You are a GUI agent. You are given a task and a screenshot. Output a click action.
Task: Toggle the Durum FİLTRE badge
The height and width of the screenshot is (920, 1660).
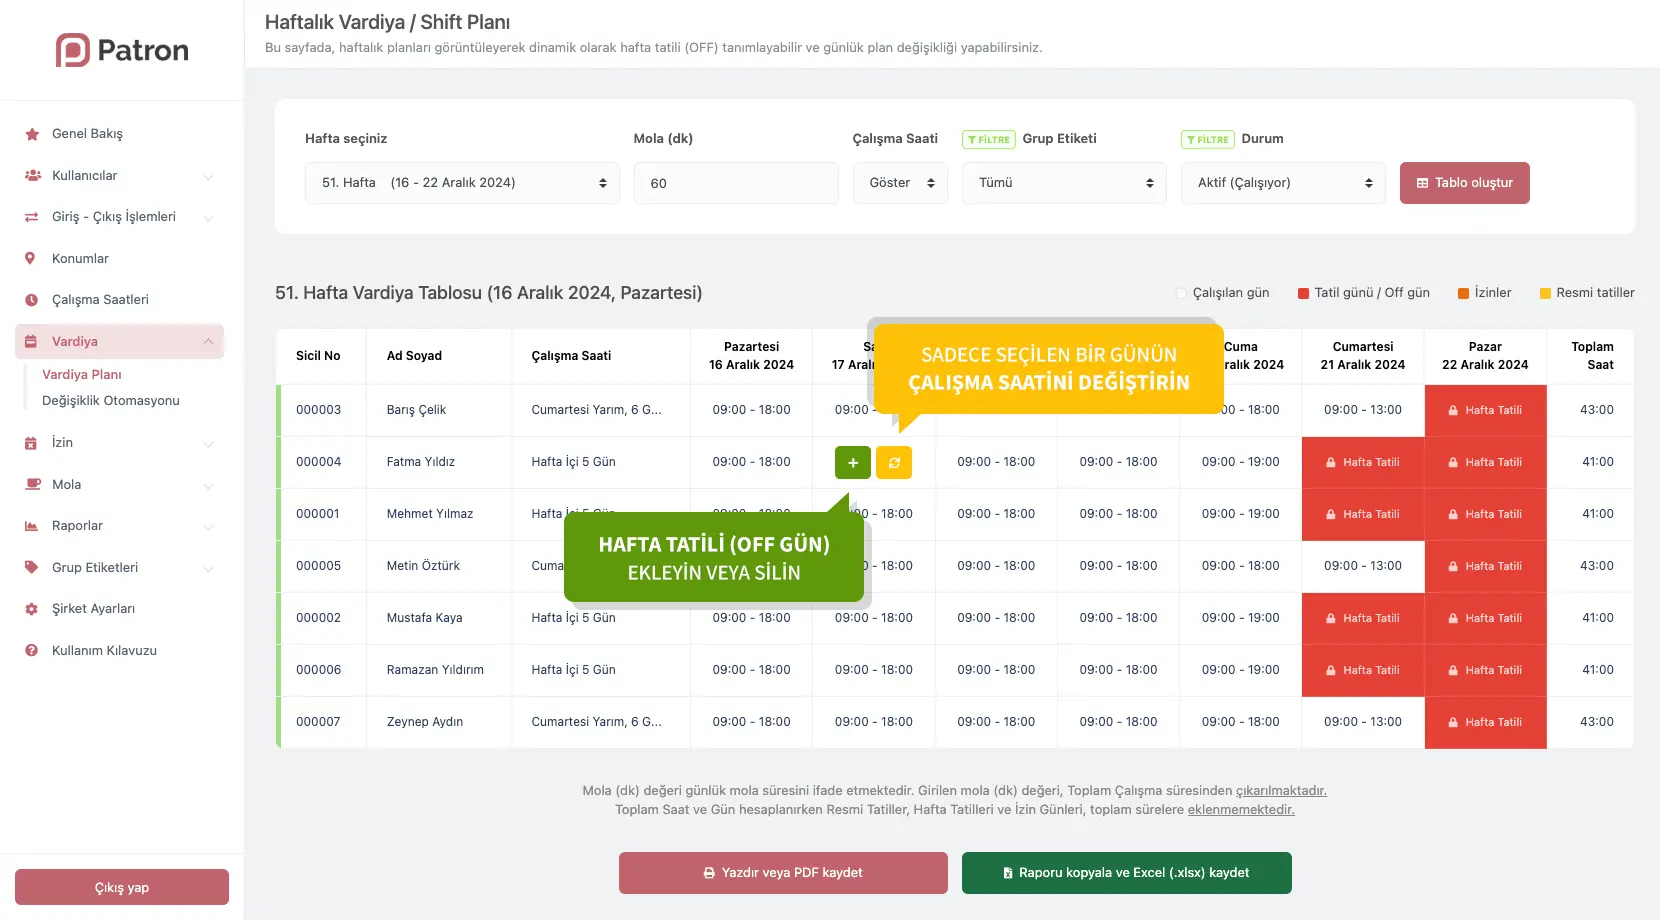tap(1207, 140)
